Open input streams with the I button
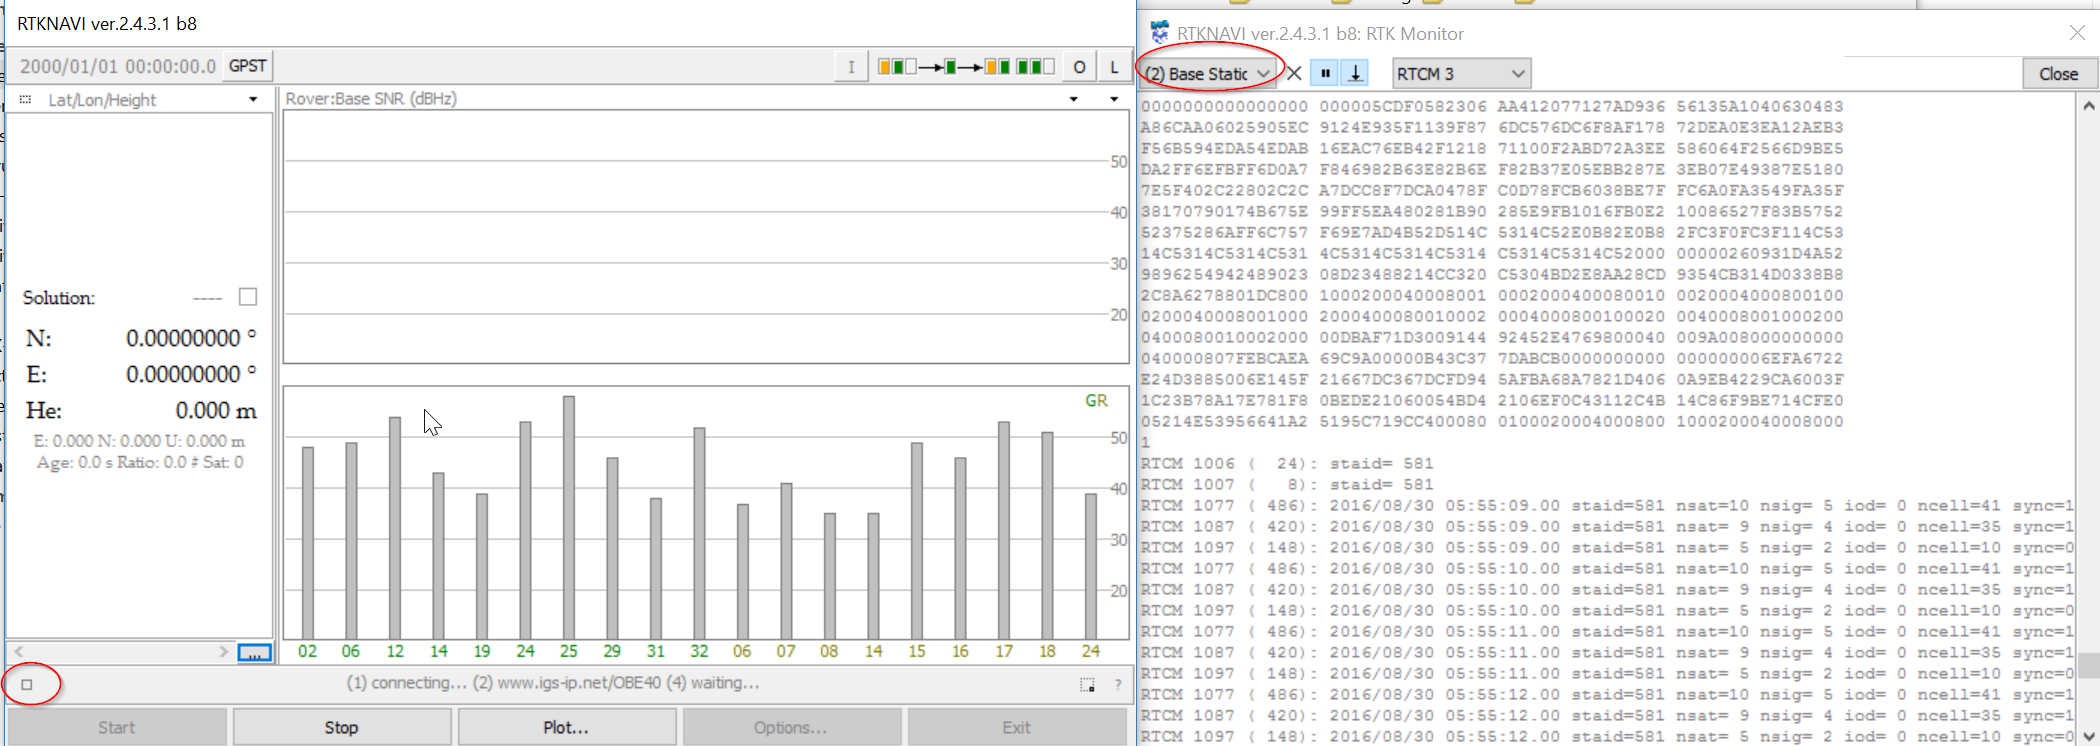This screenshot has height=746, width=2100. [x=851, y=67]
